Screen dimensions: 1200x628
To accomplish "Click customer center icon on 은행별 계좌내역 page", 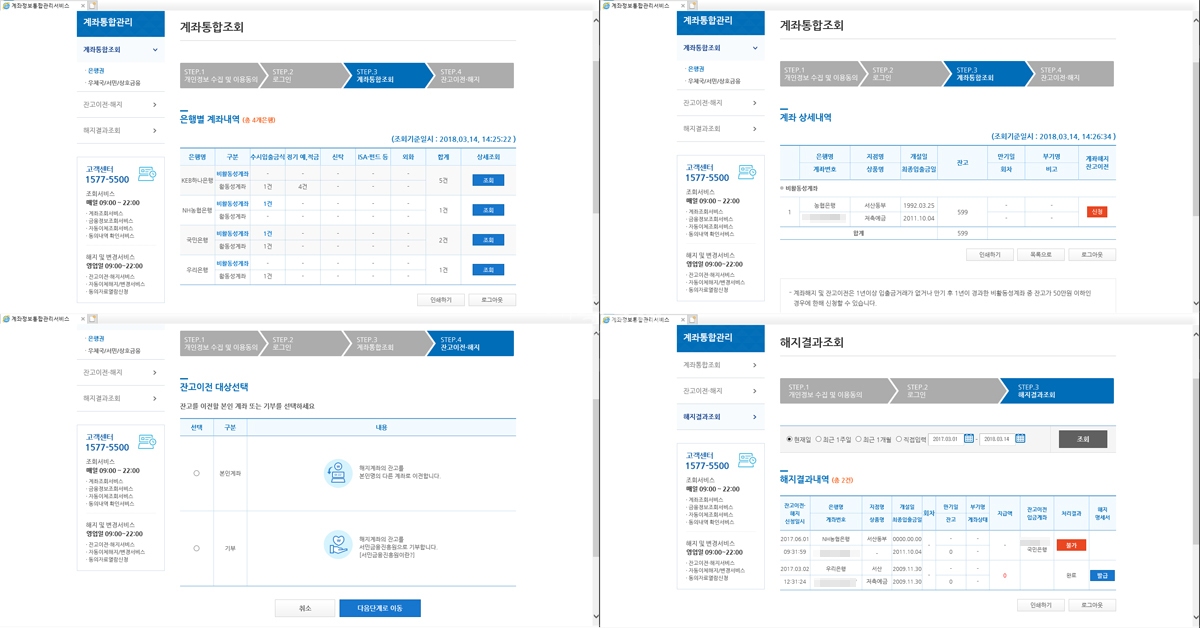I will (147, 174).
